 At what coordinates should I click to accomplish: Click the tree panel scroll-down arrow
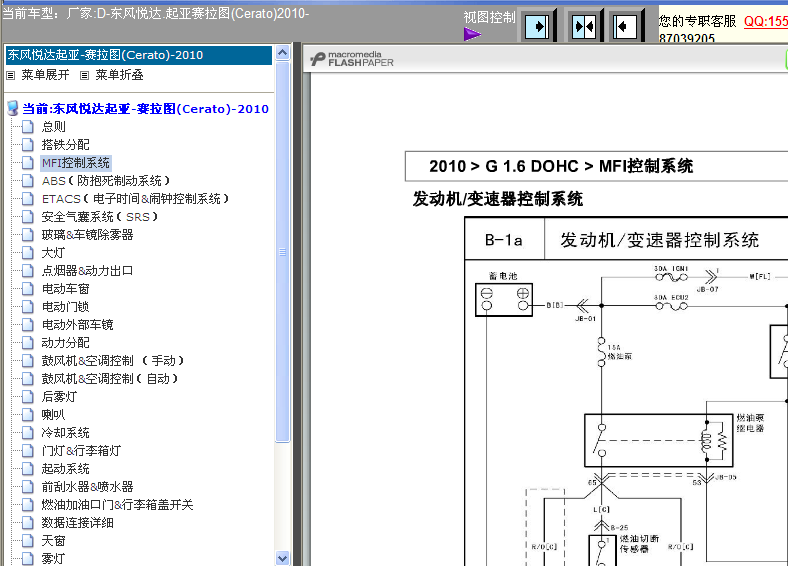(282, 558)
